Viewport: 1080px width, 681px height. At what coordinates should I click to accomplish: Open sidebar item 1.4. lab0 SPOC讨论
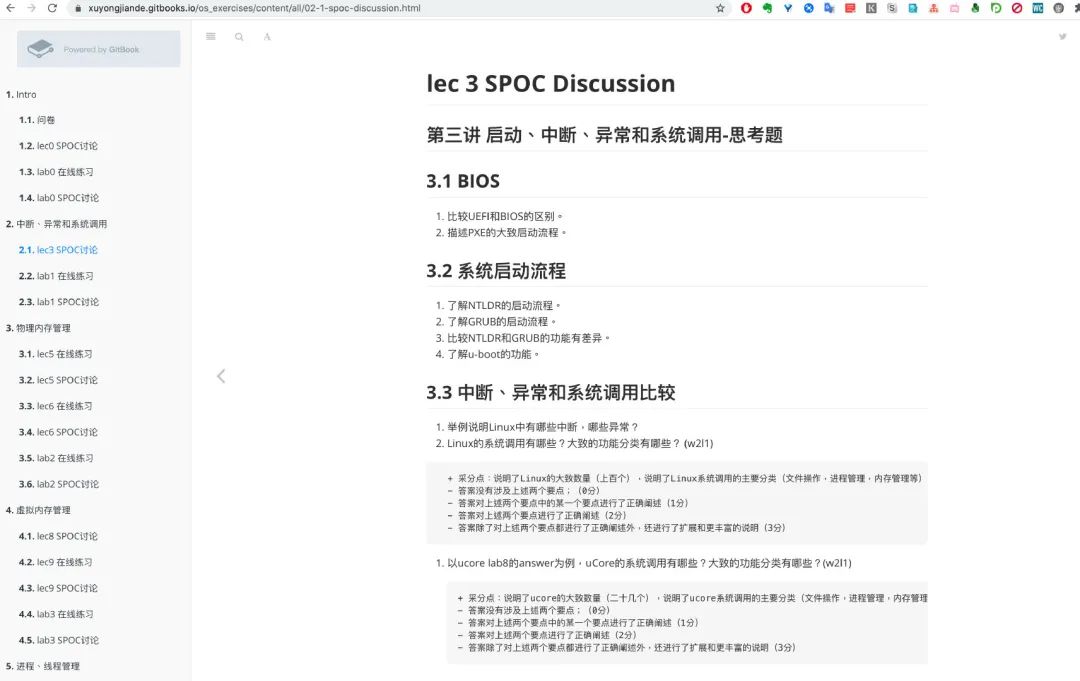pyautogui.click(x=59, y=198)
